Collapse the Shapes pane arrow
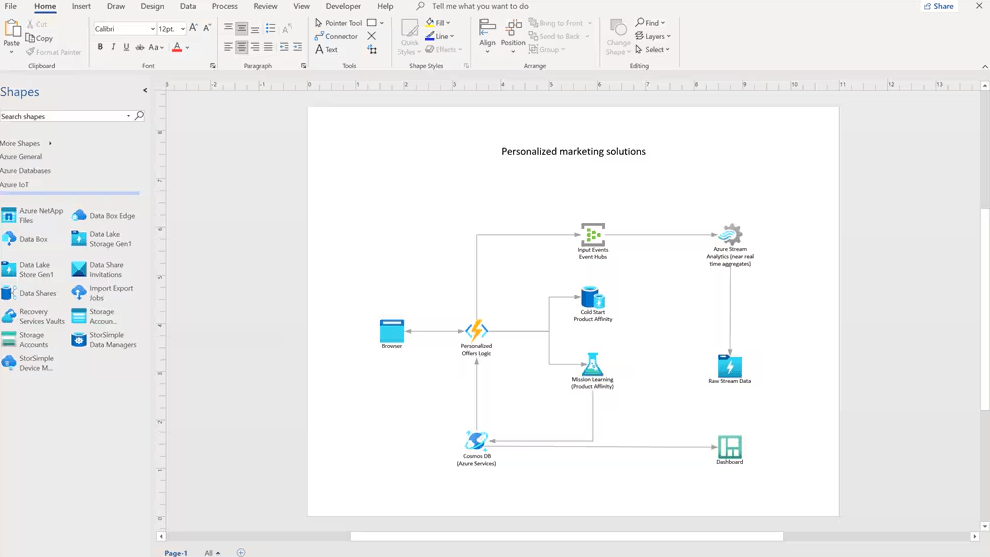The height and width of the screenshot is (557, 990). click(145, 90)
